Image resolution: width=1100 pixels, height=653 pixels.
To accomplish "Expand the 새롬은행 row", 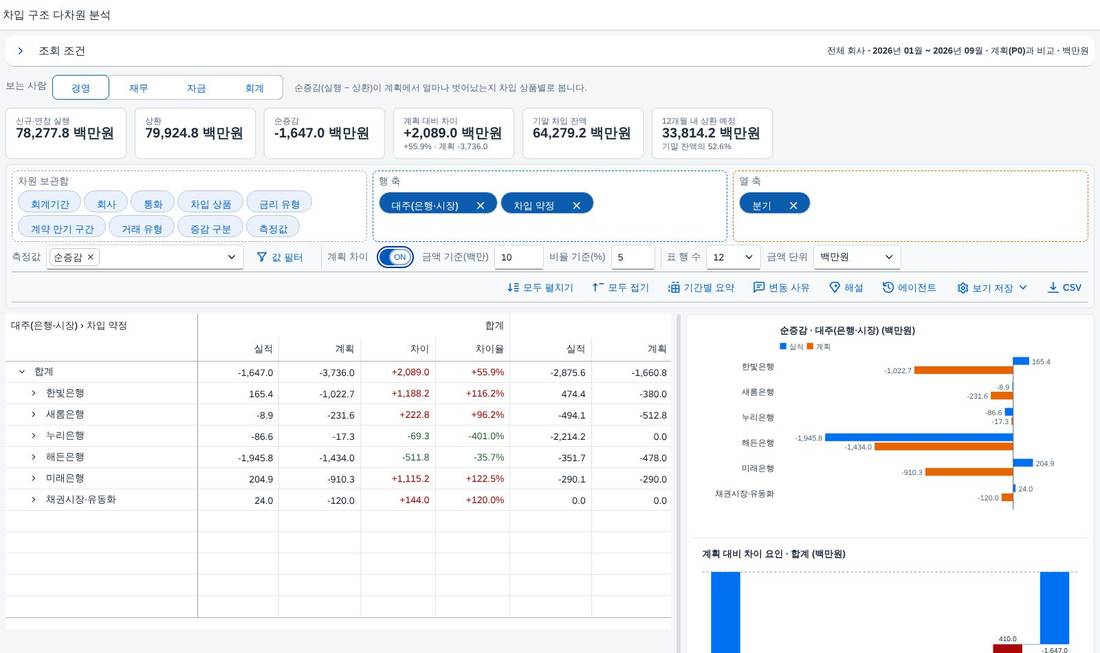I will tap(33, 415).
